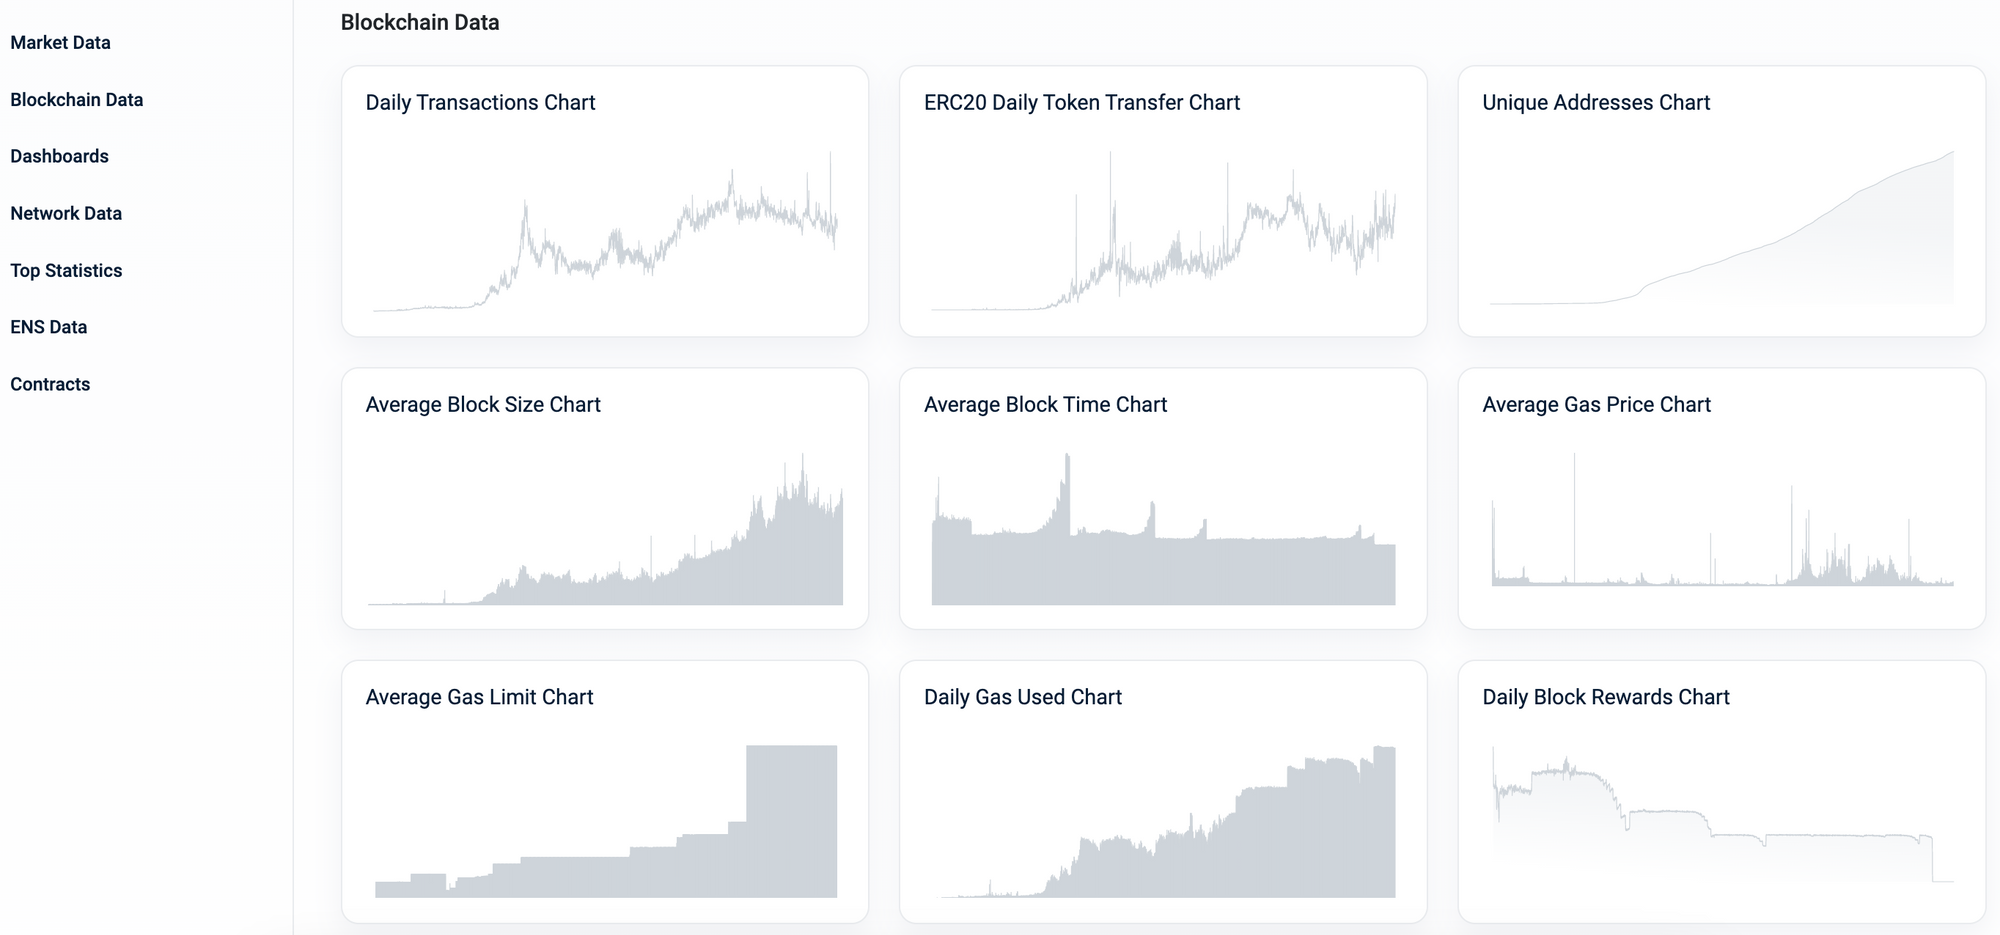Open Market Data in the sidebar
The image size is (2000, 935).
tap(60, 43)
